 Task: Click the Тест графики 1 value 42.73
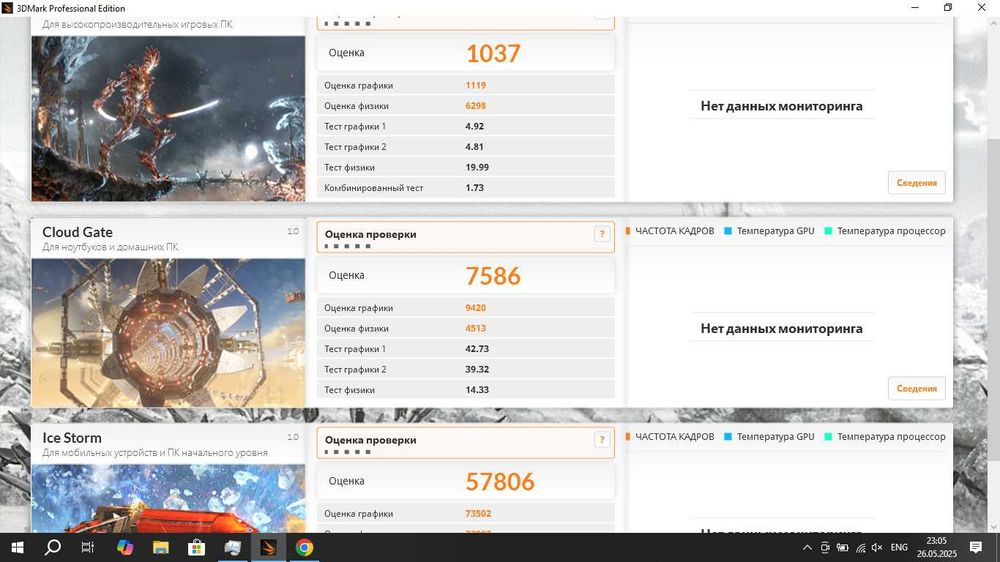pos(477,349)
